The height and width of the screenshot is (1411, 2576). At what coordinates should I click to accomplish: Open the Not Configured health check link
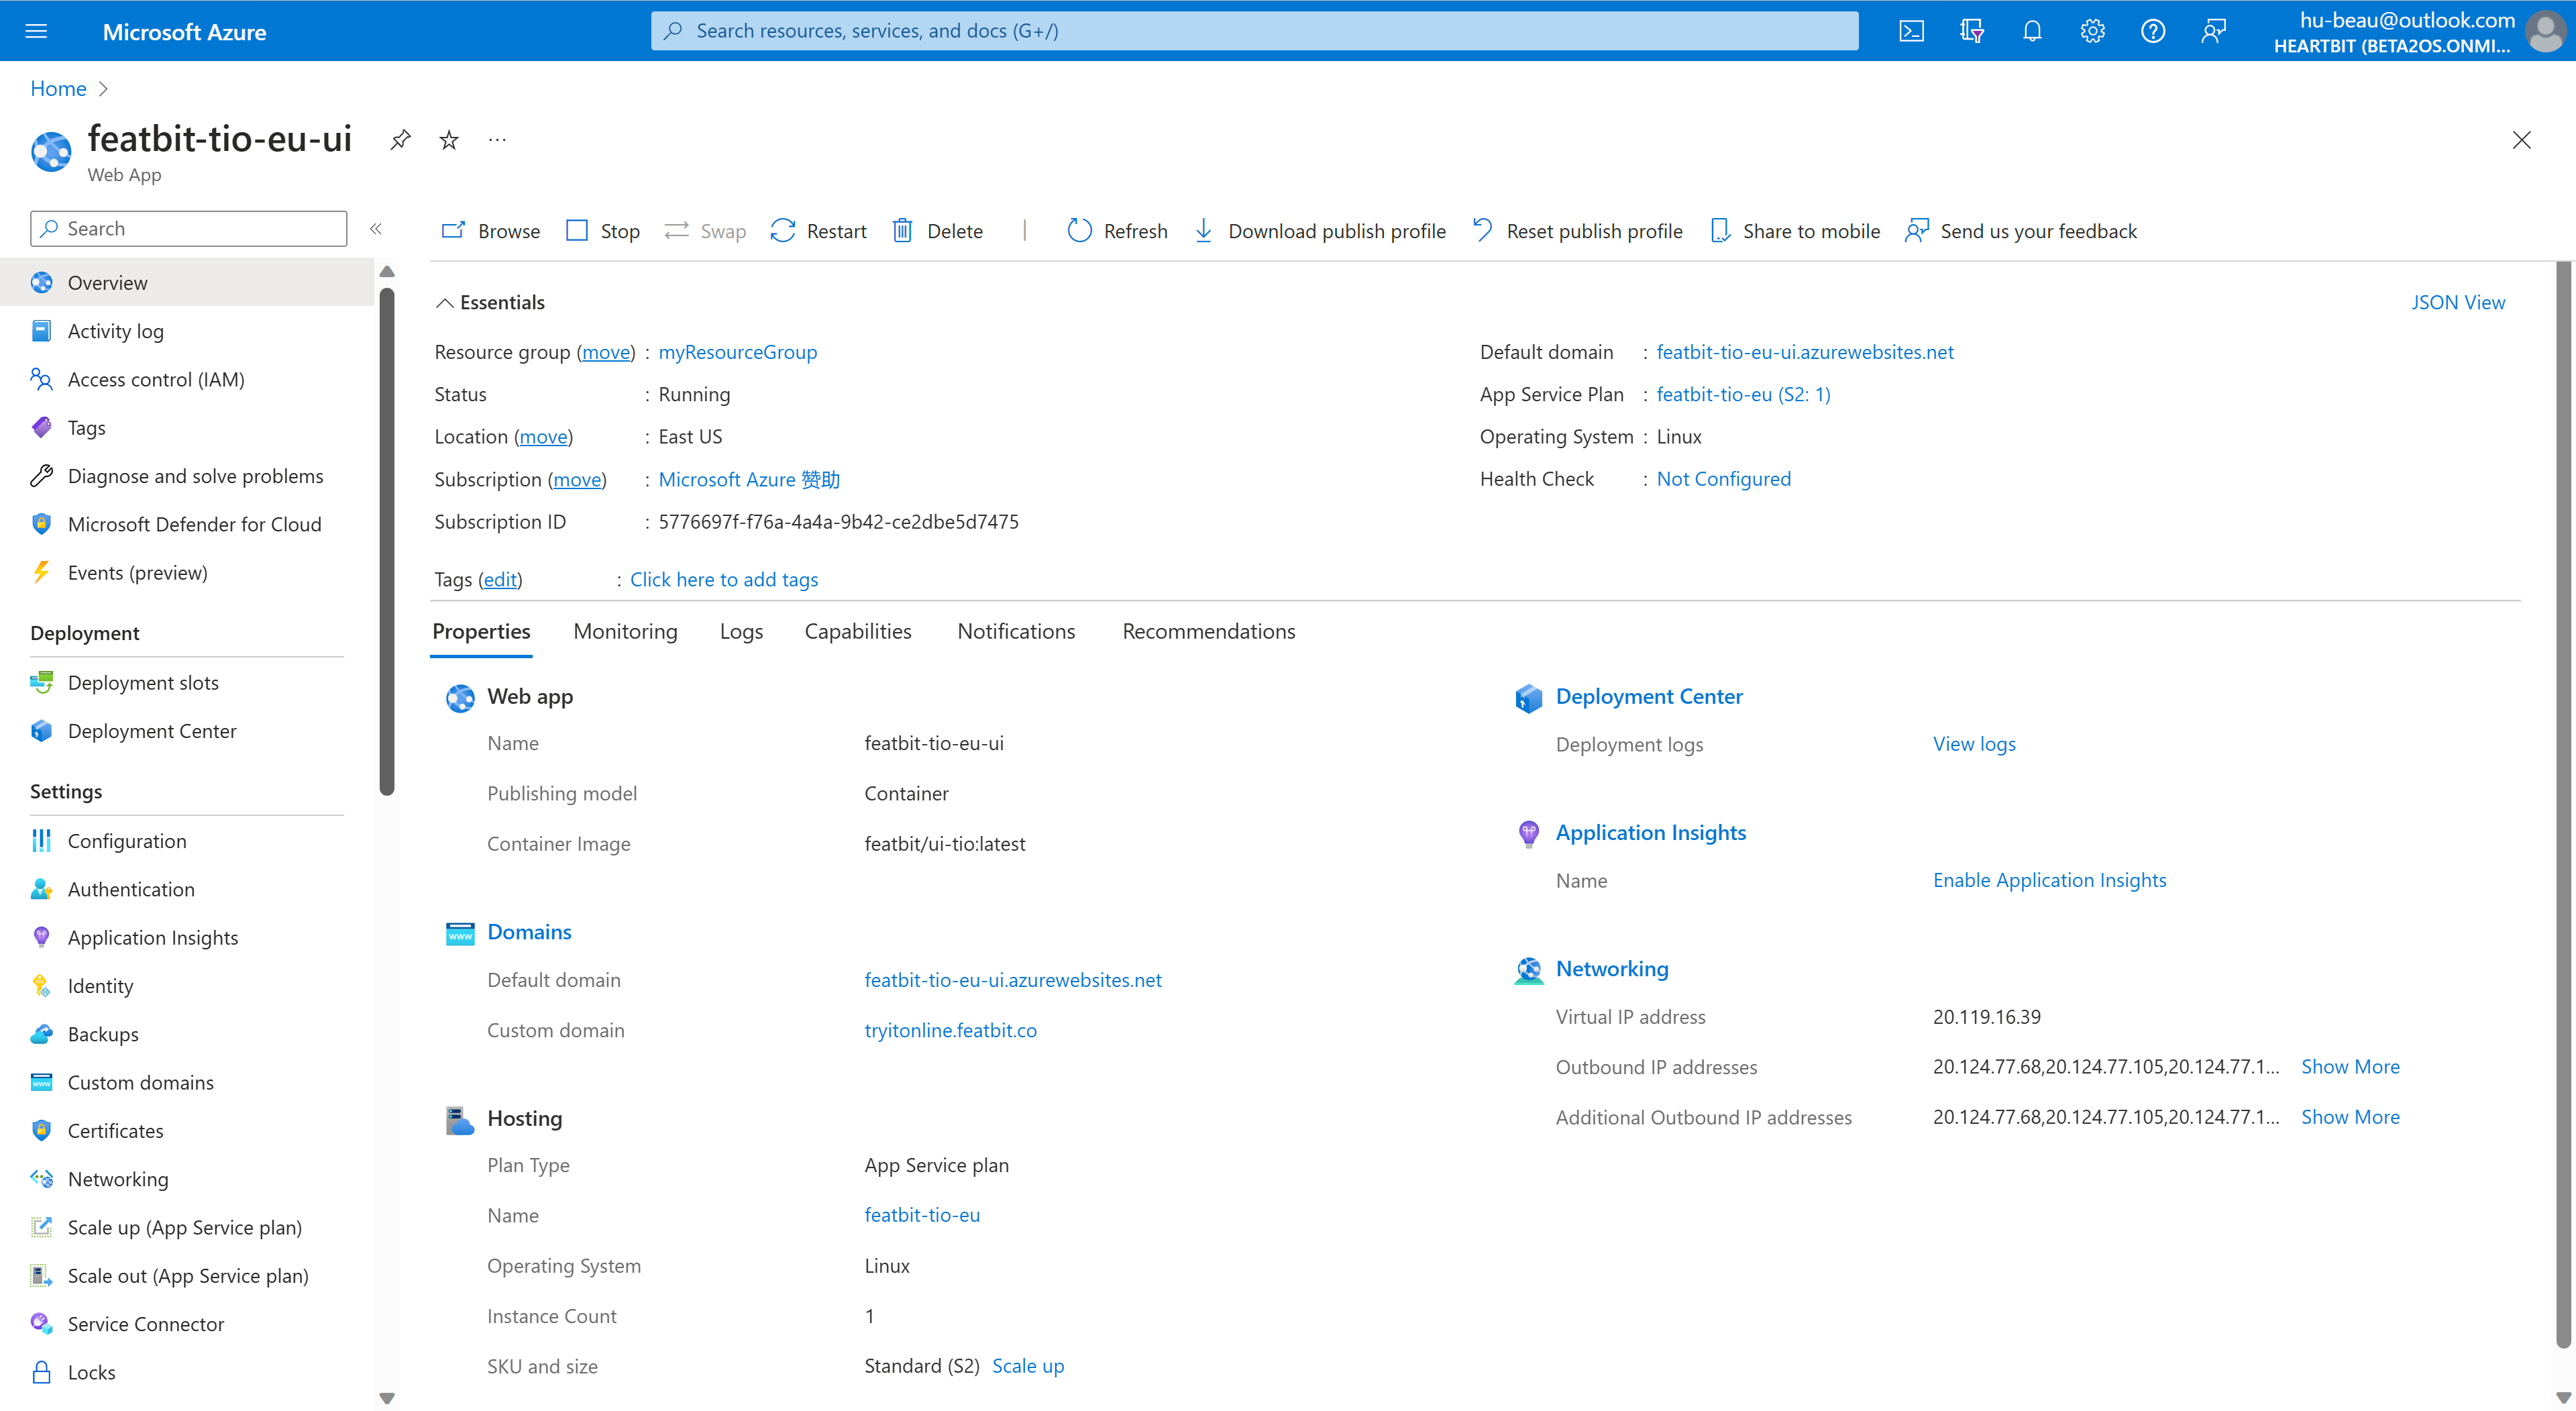pos(1723,479)
